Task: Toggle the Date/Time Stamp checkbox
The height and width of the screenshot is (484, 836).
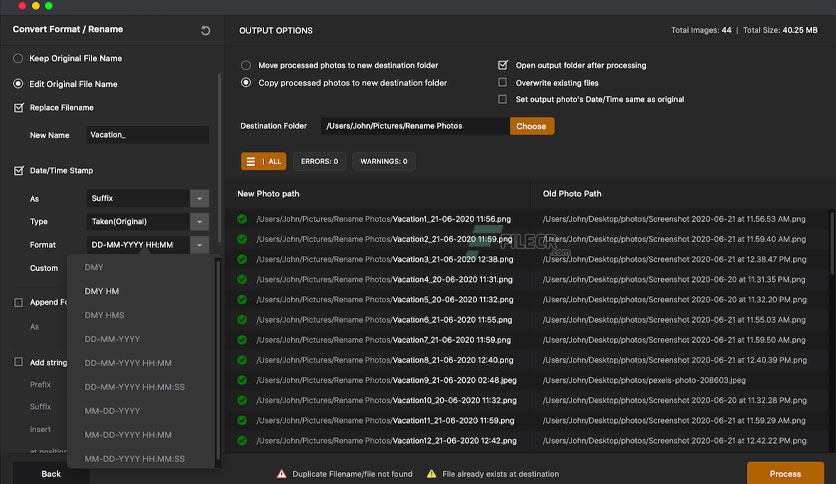Action: (x=19, y=171)
